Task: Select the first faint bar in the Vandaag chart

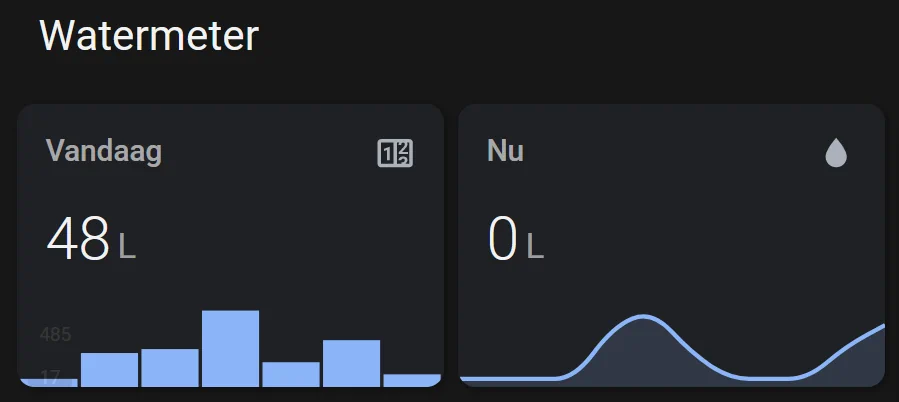Action: tap(49, 383)
